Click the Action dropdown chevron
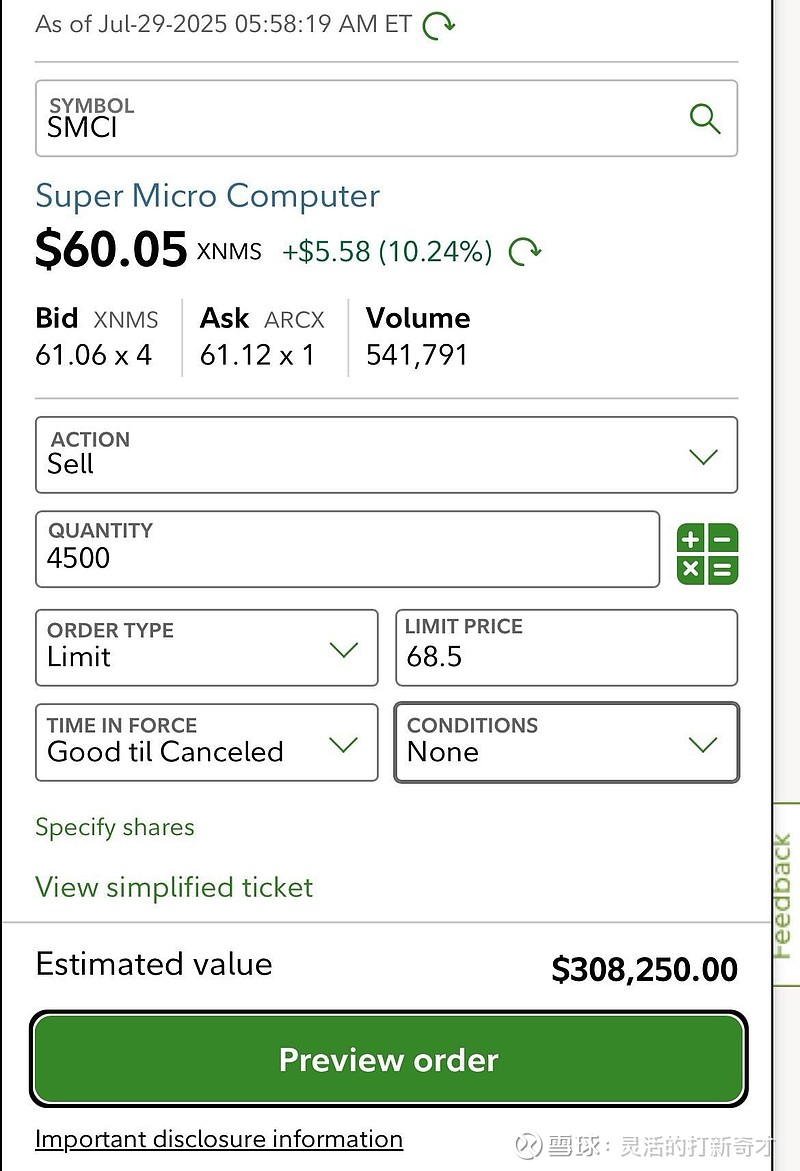The image size is (800, 1171). pos(703,457)
